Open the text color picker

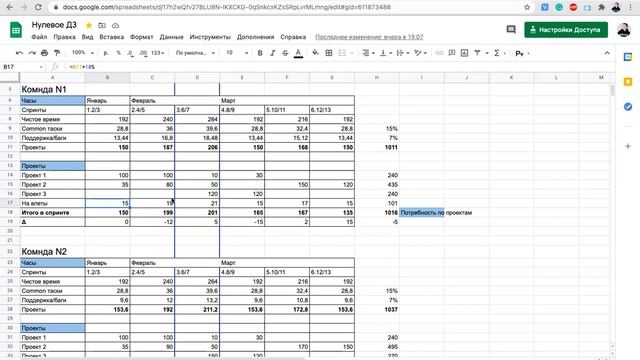click(298, 53)
